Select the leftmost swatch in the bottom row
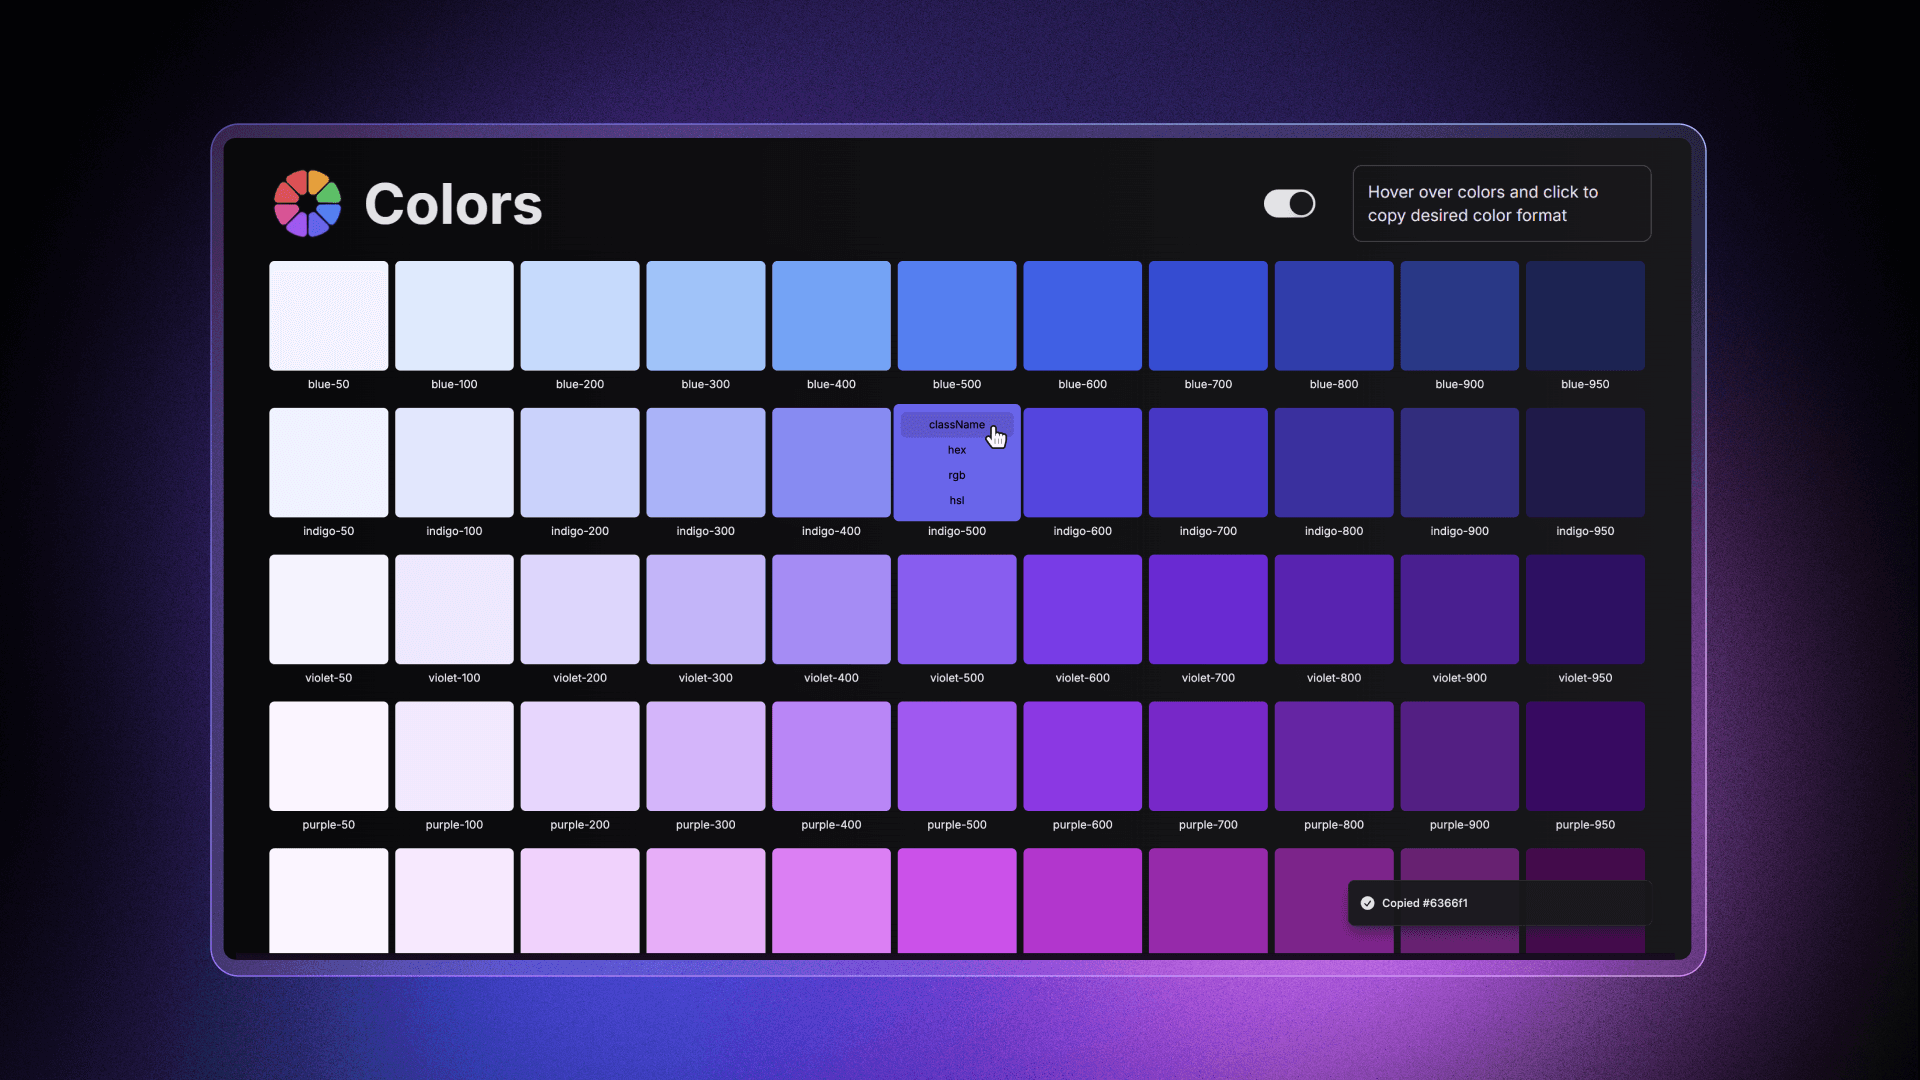Screen dimensions: 1920x1080 328,900
